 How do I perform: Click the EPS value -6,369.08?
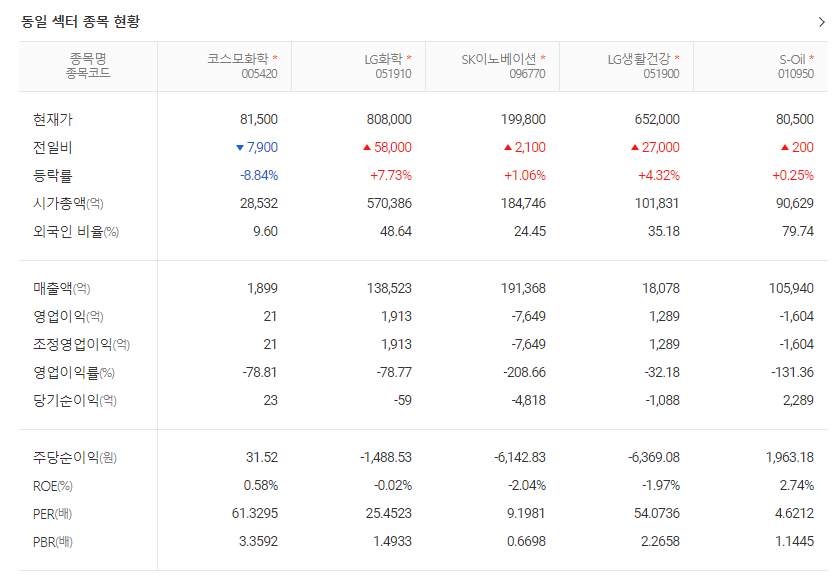(x=654, y=457)
